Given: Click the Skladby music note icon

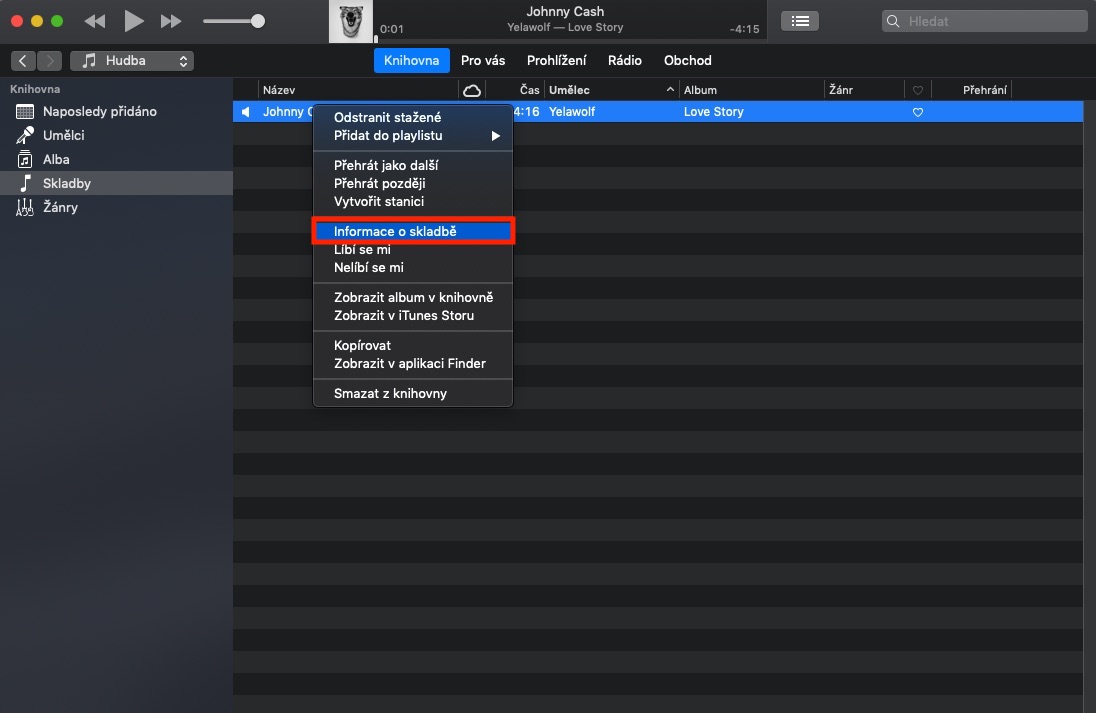Looking at the screenshot, I should (26, 183).
